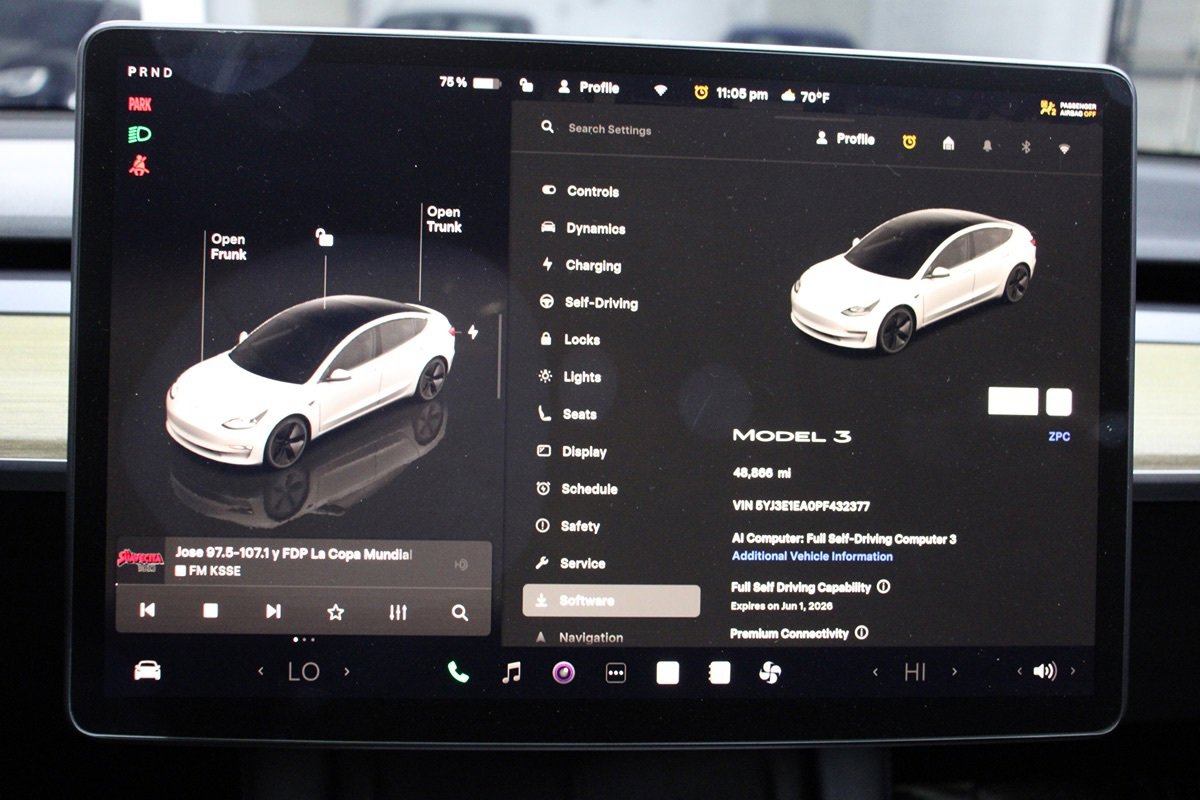1200x800 pixels.
Task: Tap the La Invasora station logo thumbnail
Action: tap(141, 561)
